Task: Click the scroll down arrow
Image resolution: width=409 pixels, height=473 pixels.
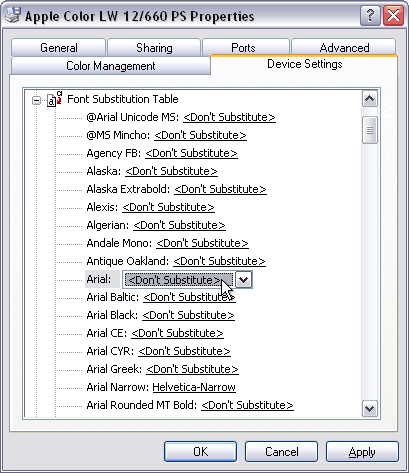Action: pos(370,408)
